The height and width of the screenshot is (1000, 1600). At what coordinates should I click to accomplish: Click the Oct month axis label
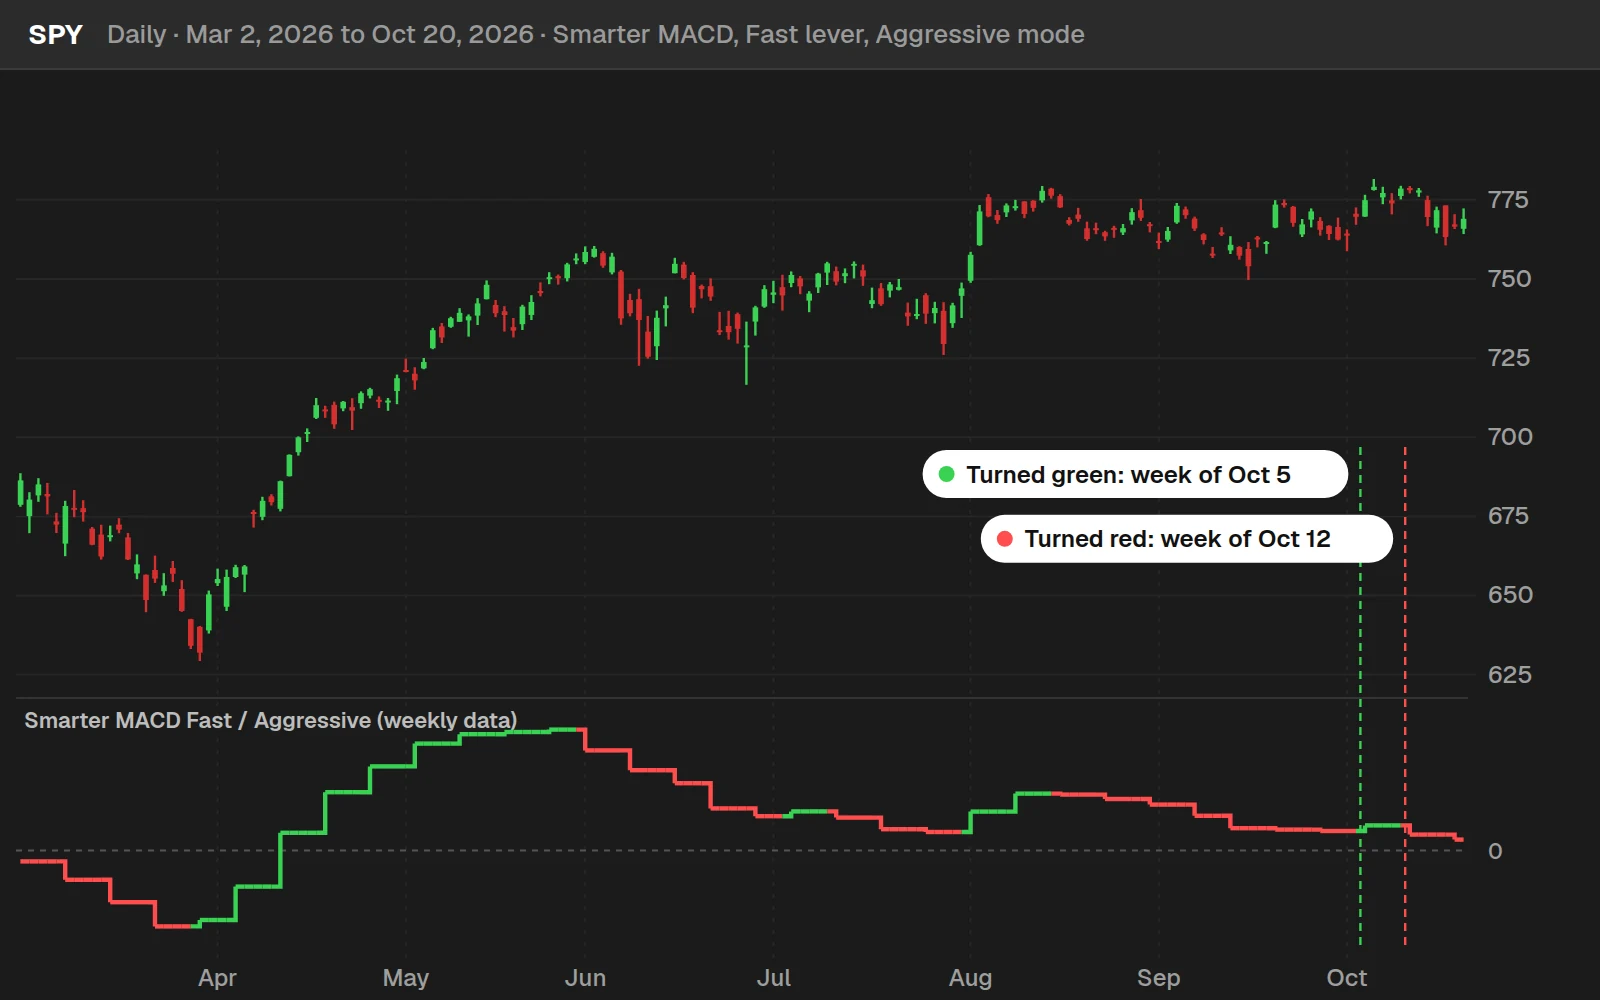[1346, 978]
